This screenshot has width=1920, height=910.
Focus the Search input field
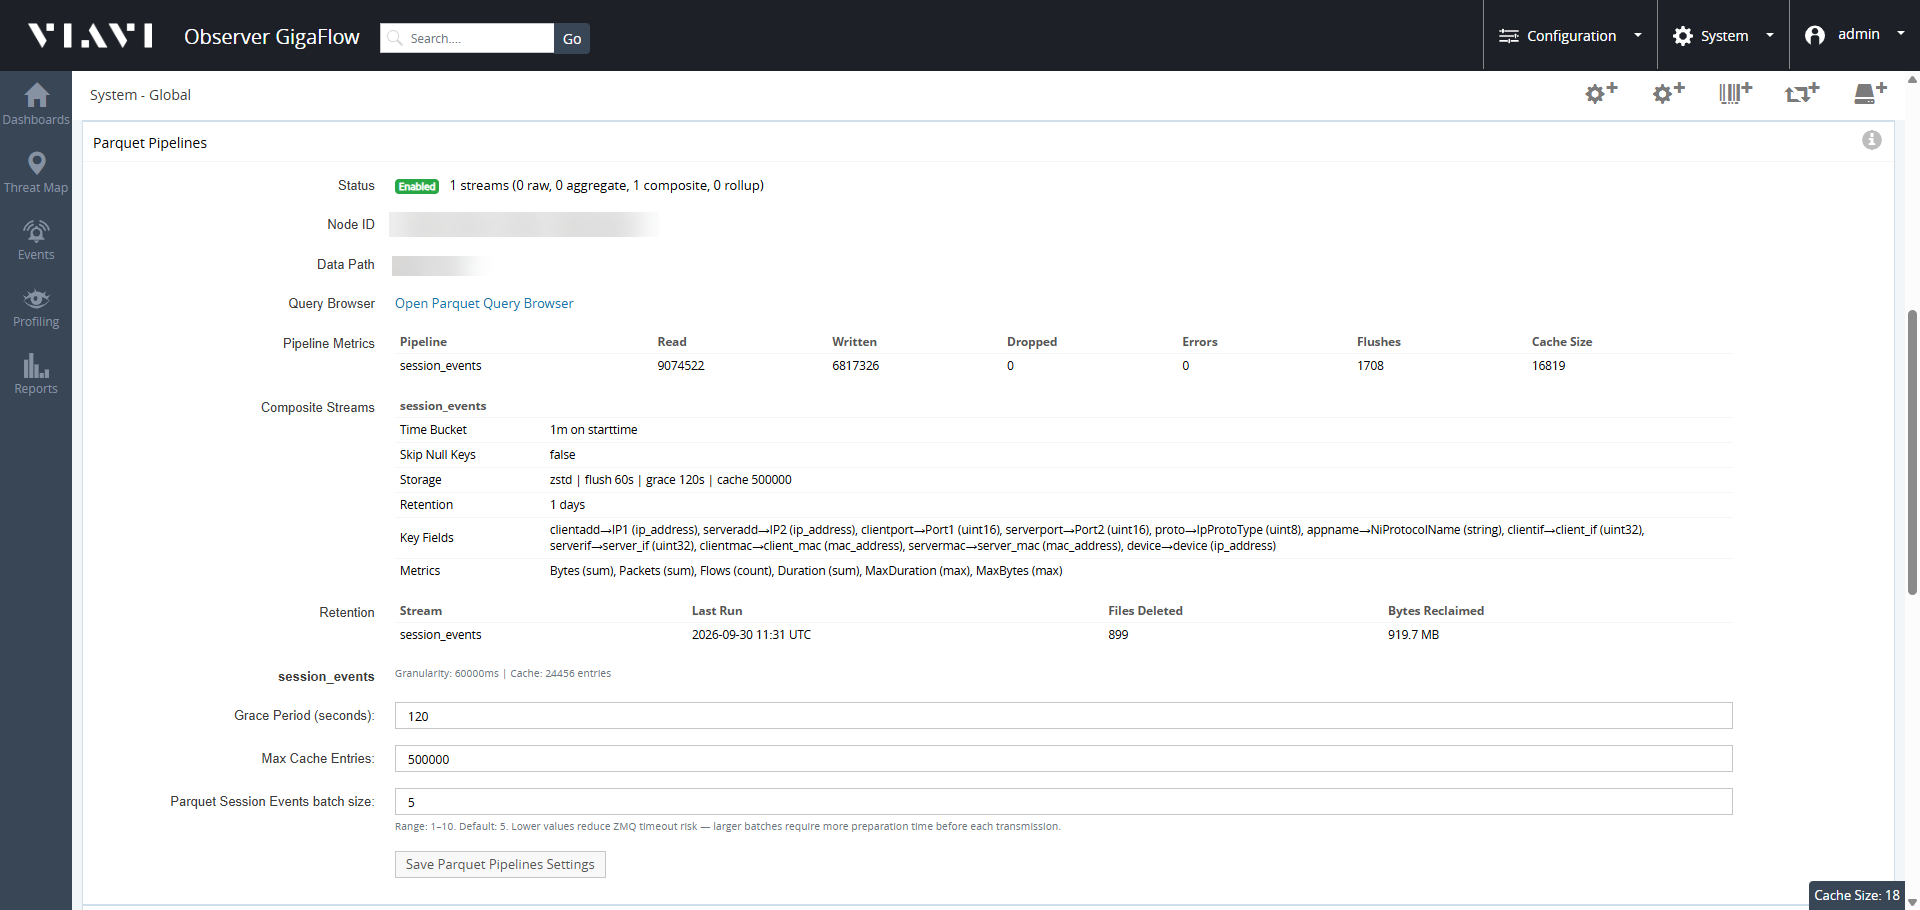(x=467, y=38)
